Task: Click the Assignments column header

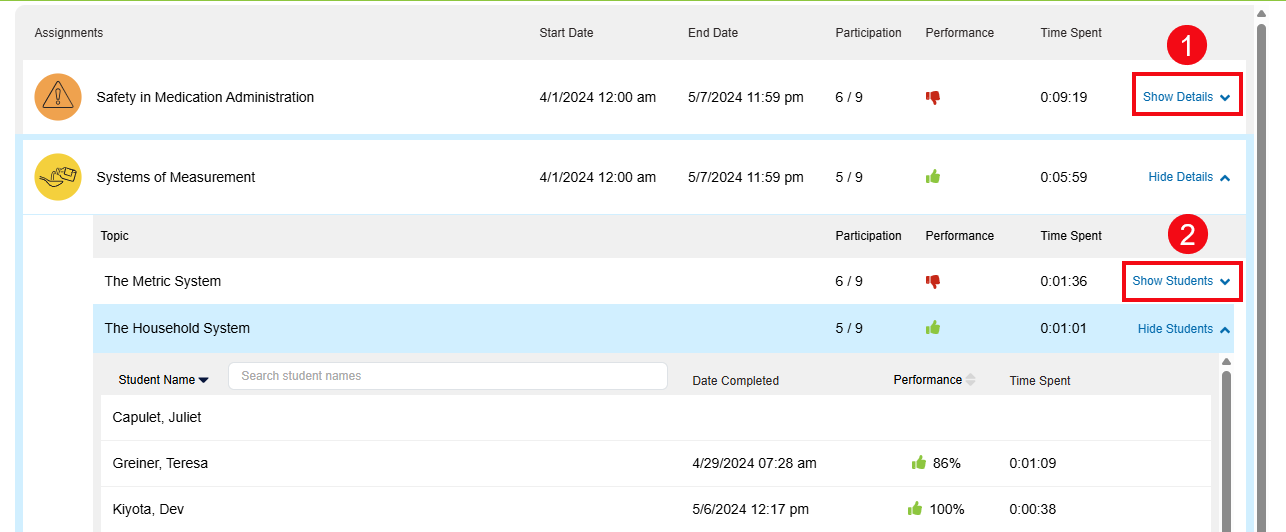Action: click(x=69, y=33)
